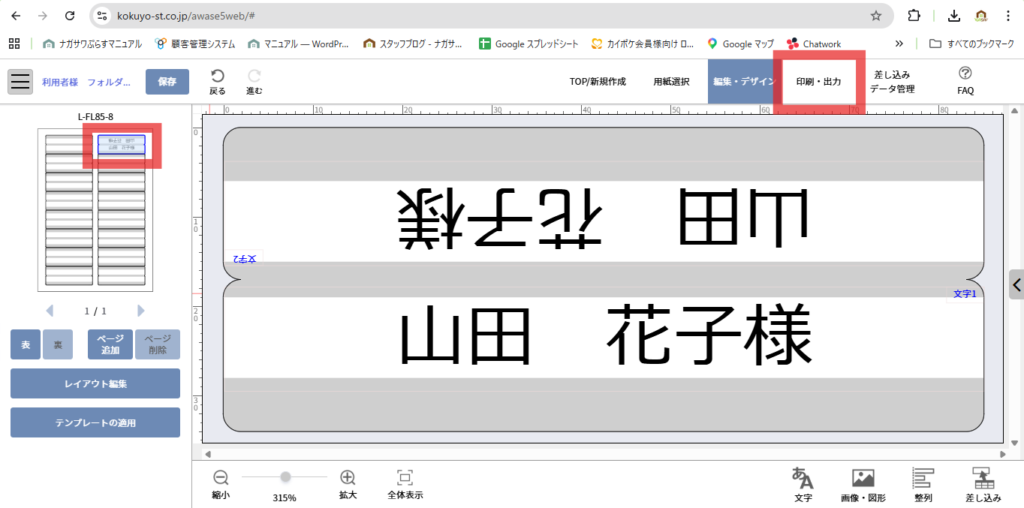Open the merge (差し込み) tool icon
The width and height of the screenshot is (1024, 508).
point(983,478)
